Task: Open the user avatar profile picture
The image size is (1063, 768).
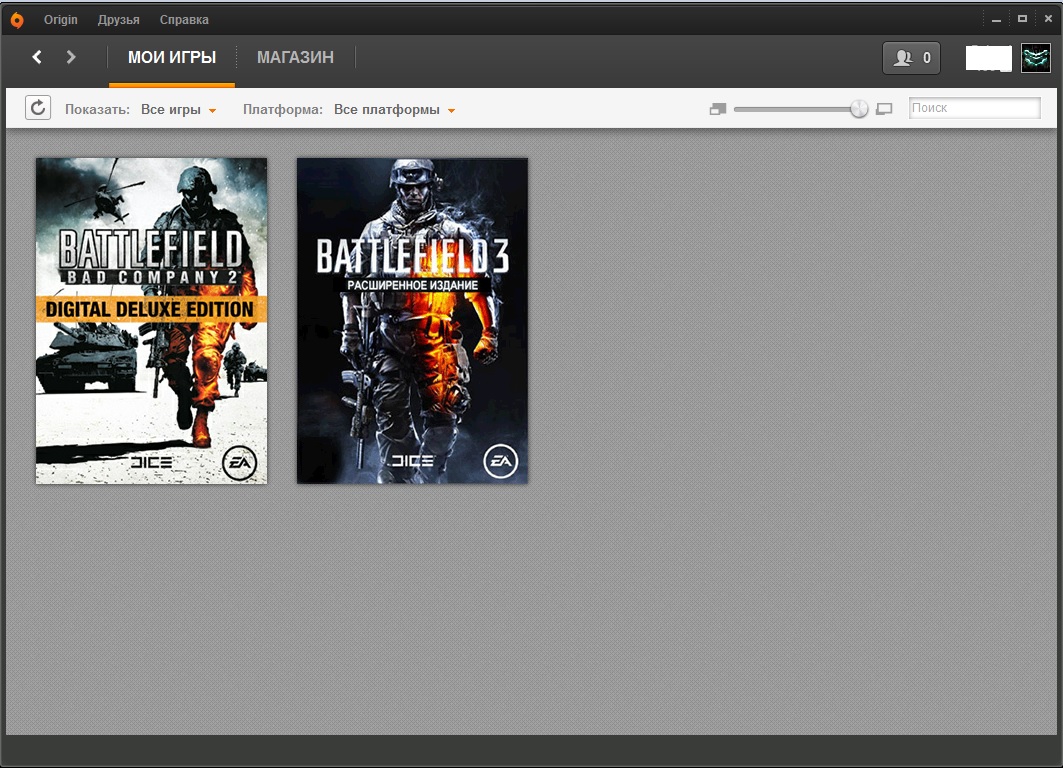Action: (x=1036, y=58)
